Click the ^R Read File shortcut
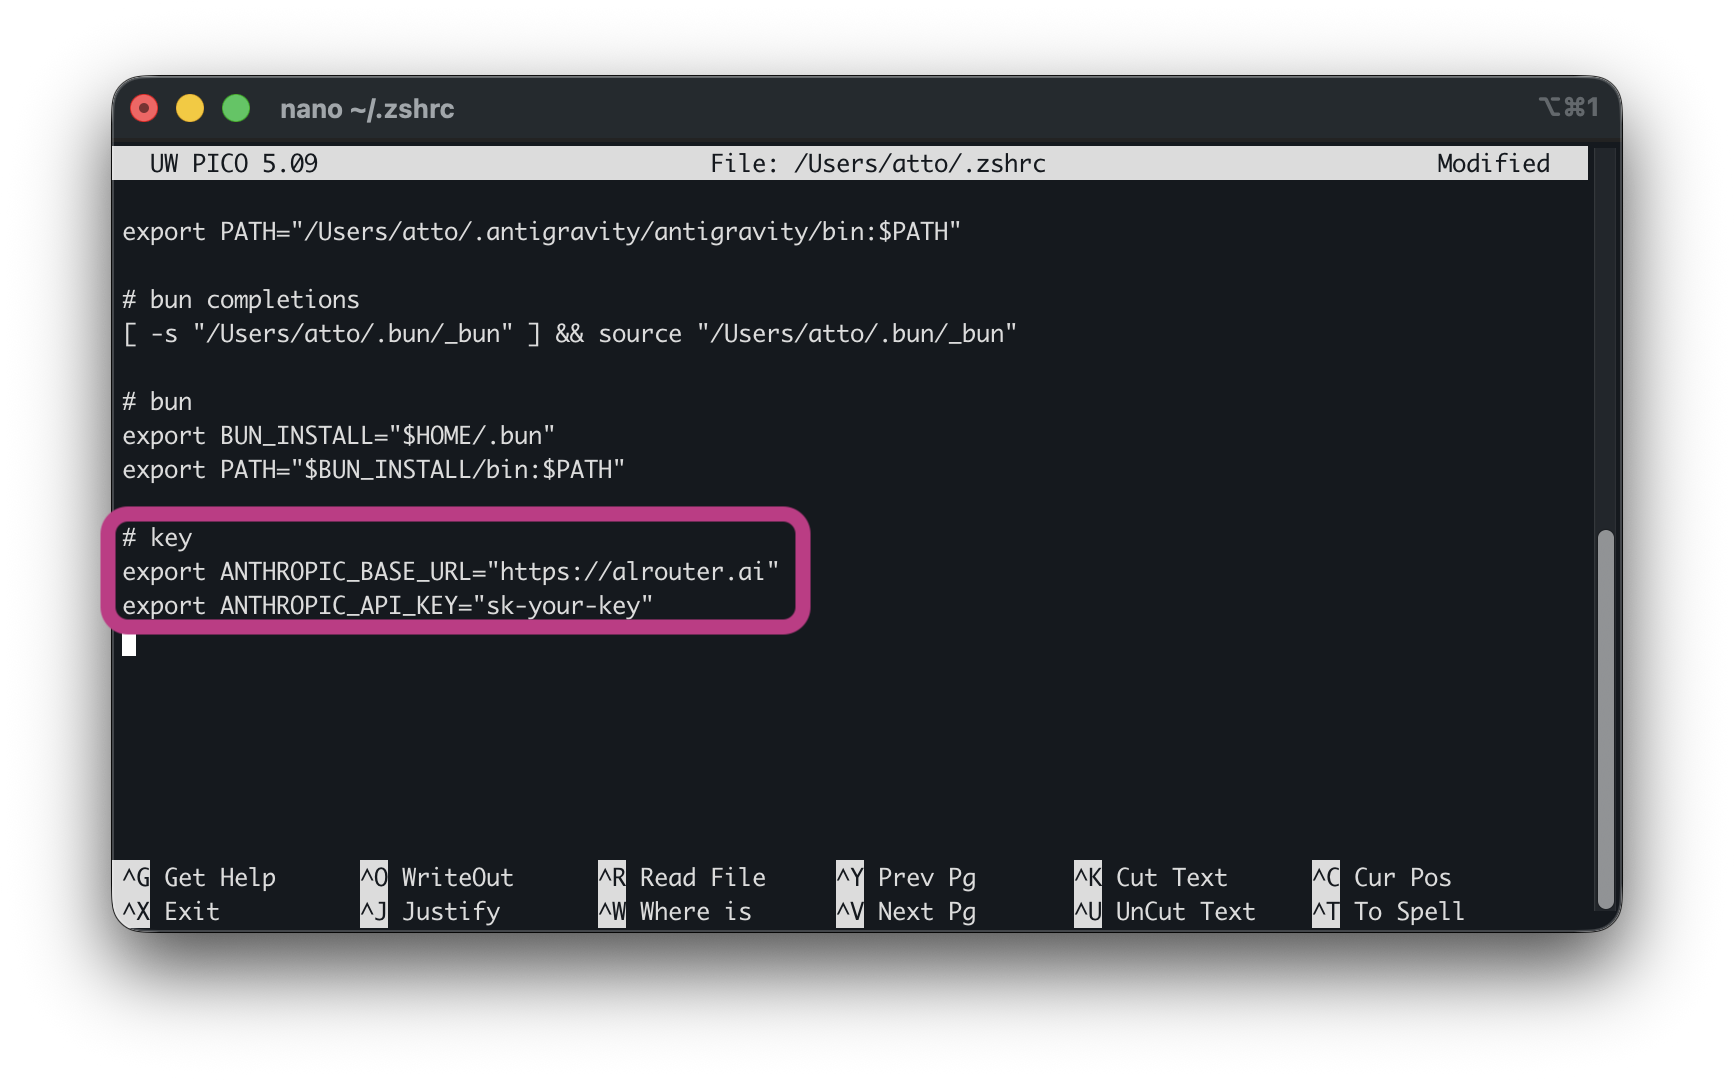Image resolution: width=1734 pixels, height=1080 pixels. 682,877
